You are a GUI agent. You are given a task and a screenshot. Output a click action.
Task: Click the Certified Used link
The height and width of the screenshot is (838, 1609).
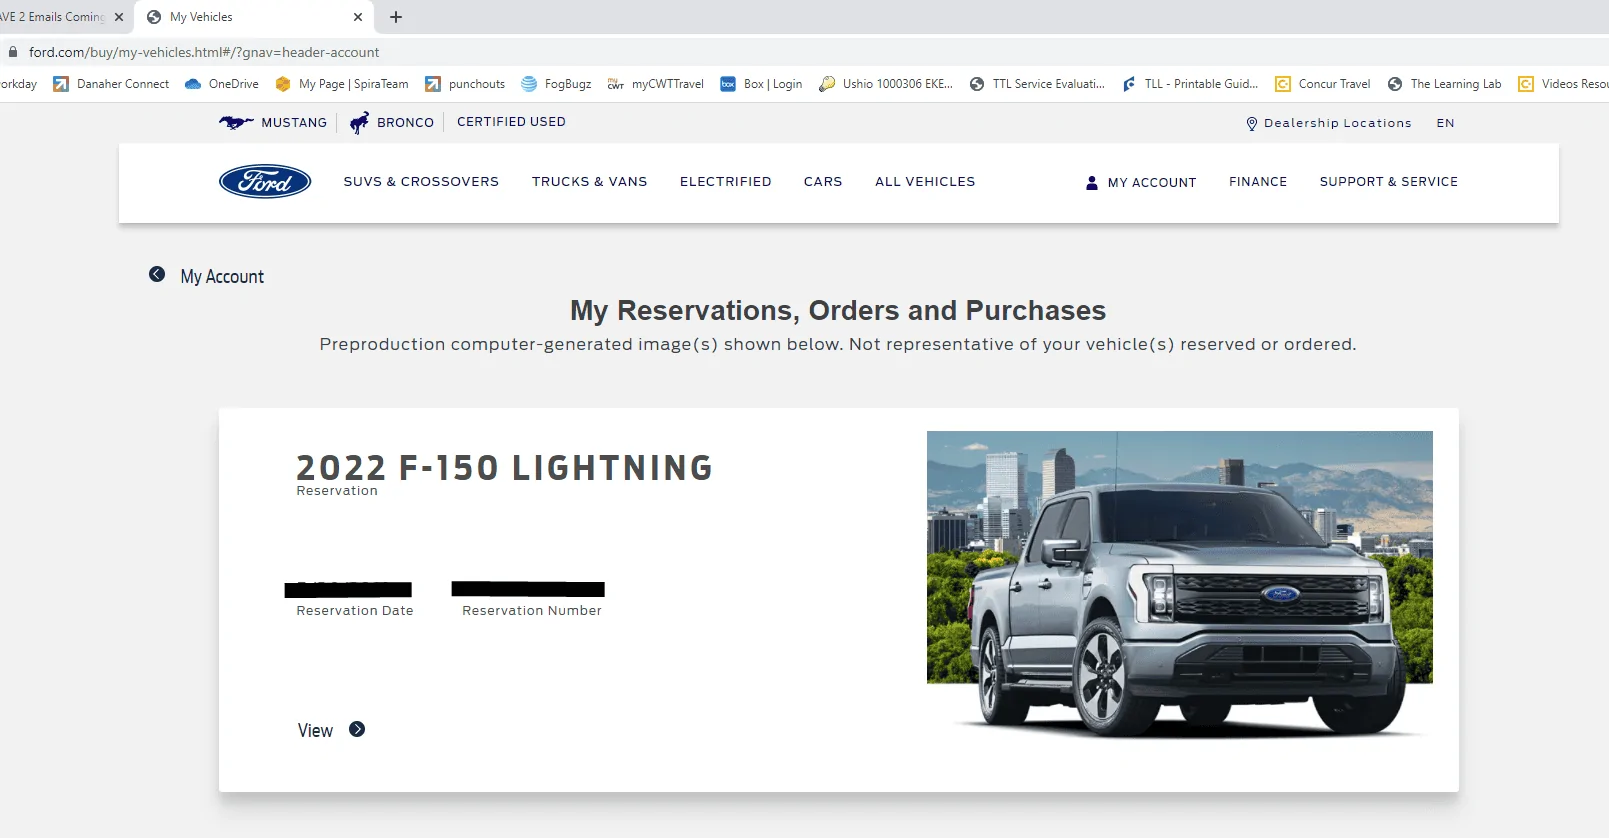pos(511,122)
